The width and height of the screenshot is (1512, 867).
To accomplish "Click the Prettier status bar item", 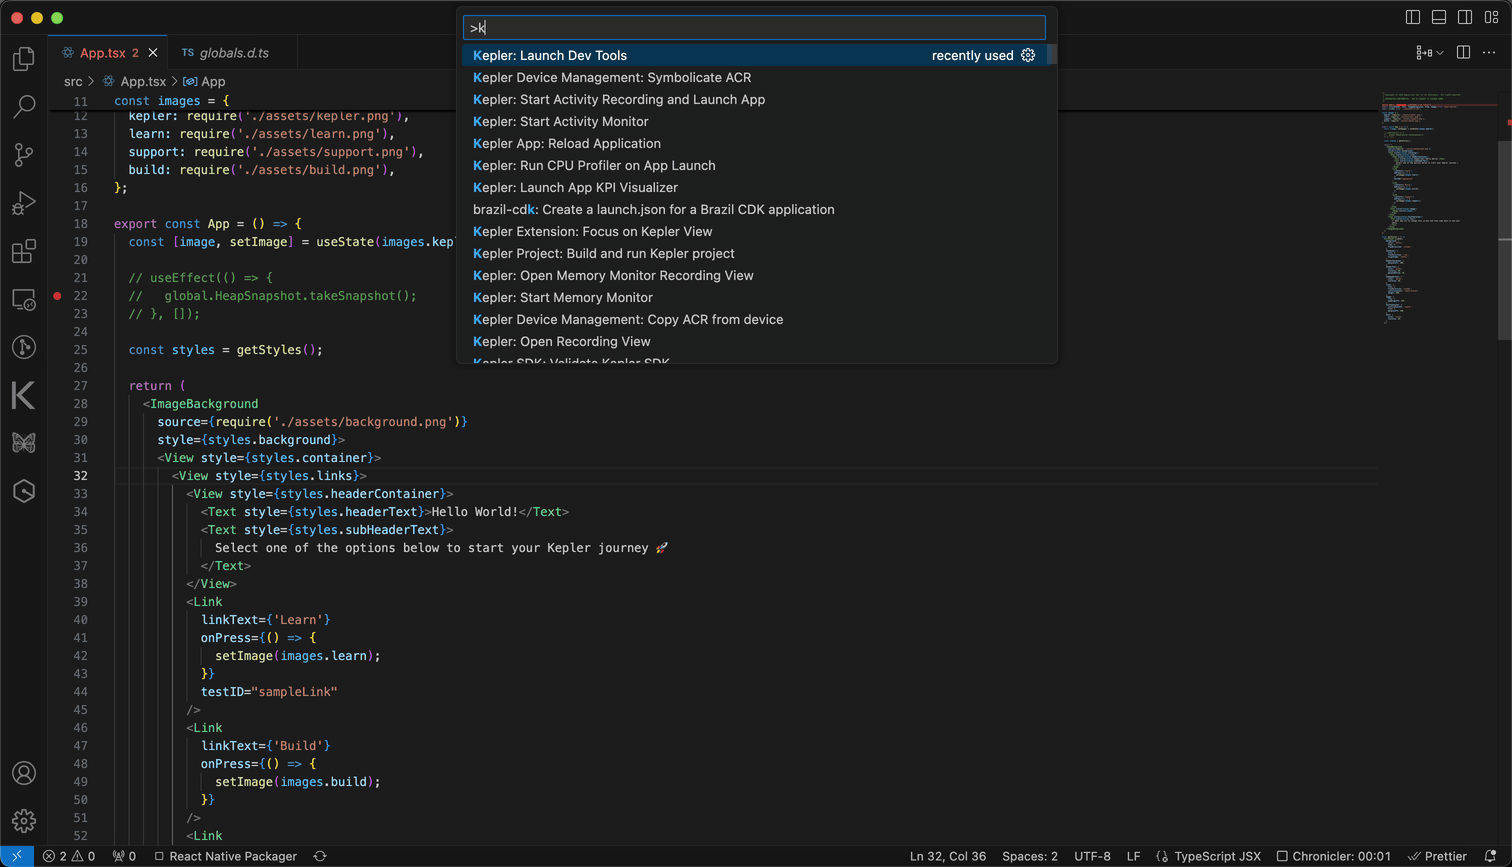I will tap(1438, 856).
